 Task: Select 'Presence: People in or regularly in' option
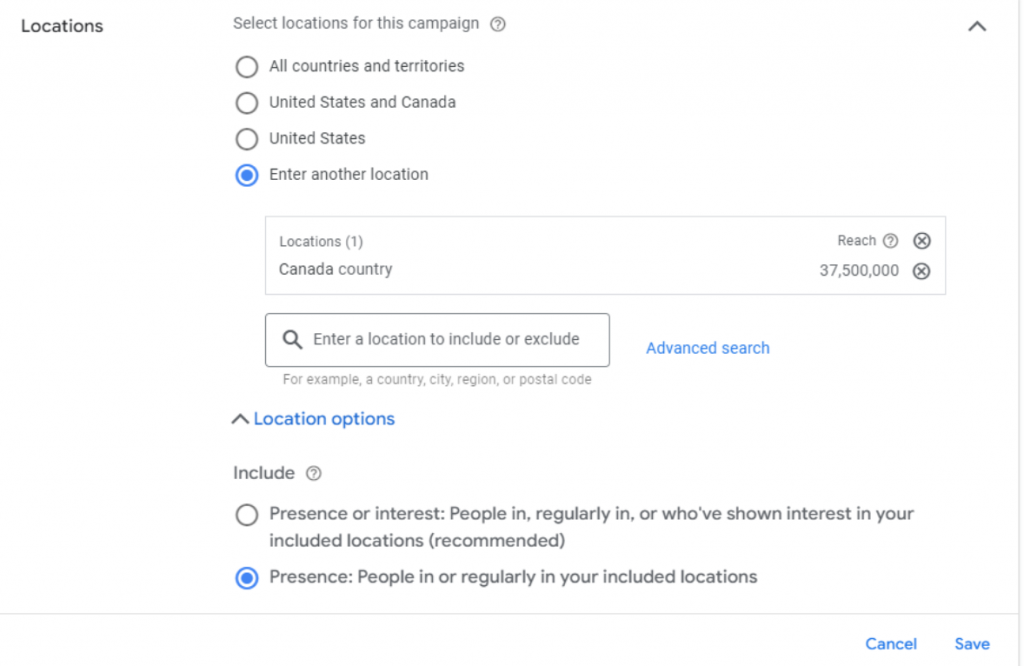(x=246, y=578)
